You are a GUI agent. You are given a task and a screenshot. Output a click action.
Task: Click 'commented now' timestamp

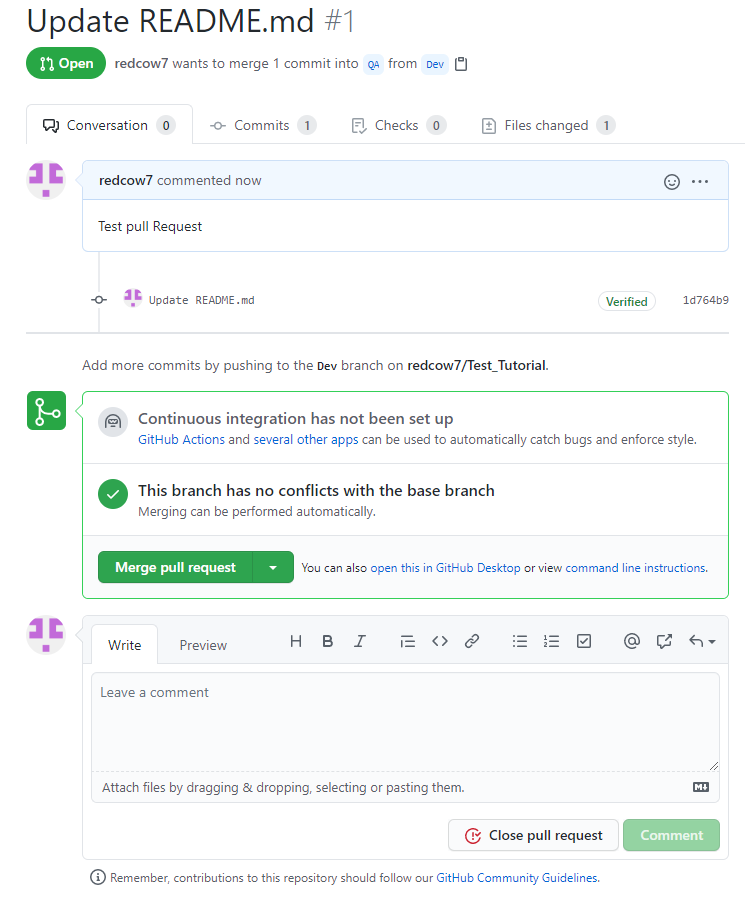point(209,180)
